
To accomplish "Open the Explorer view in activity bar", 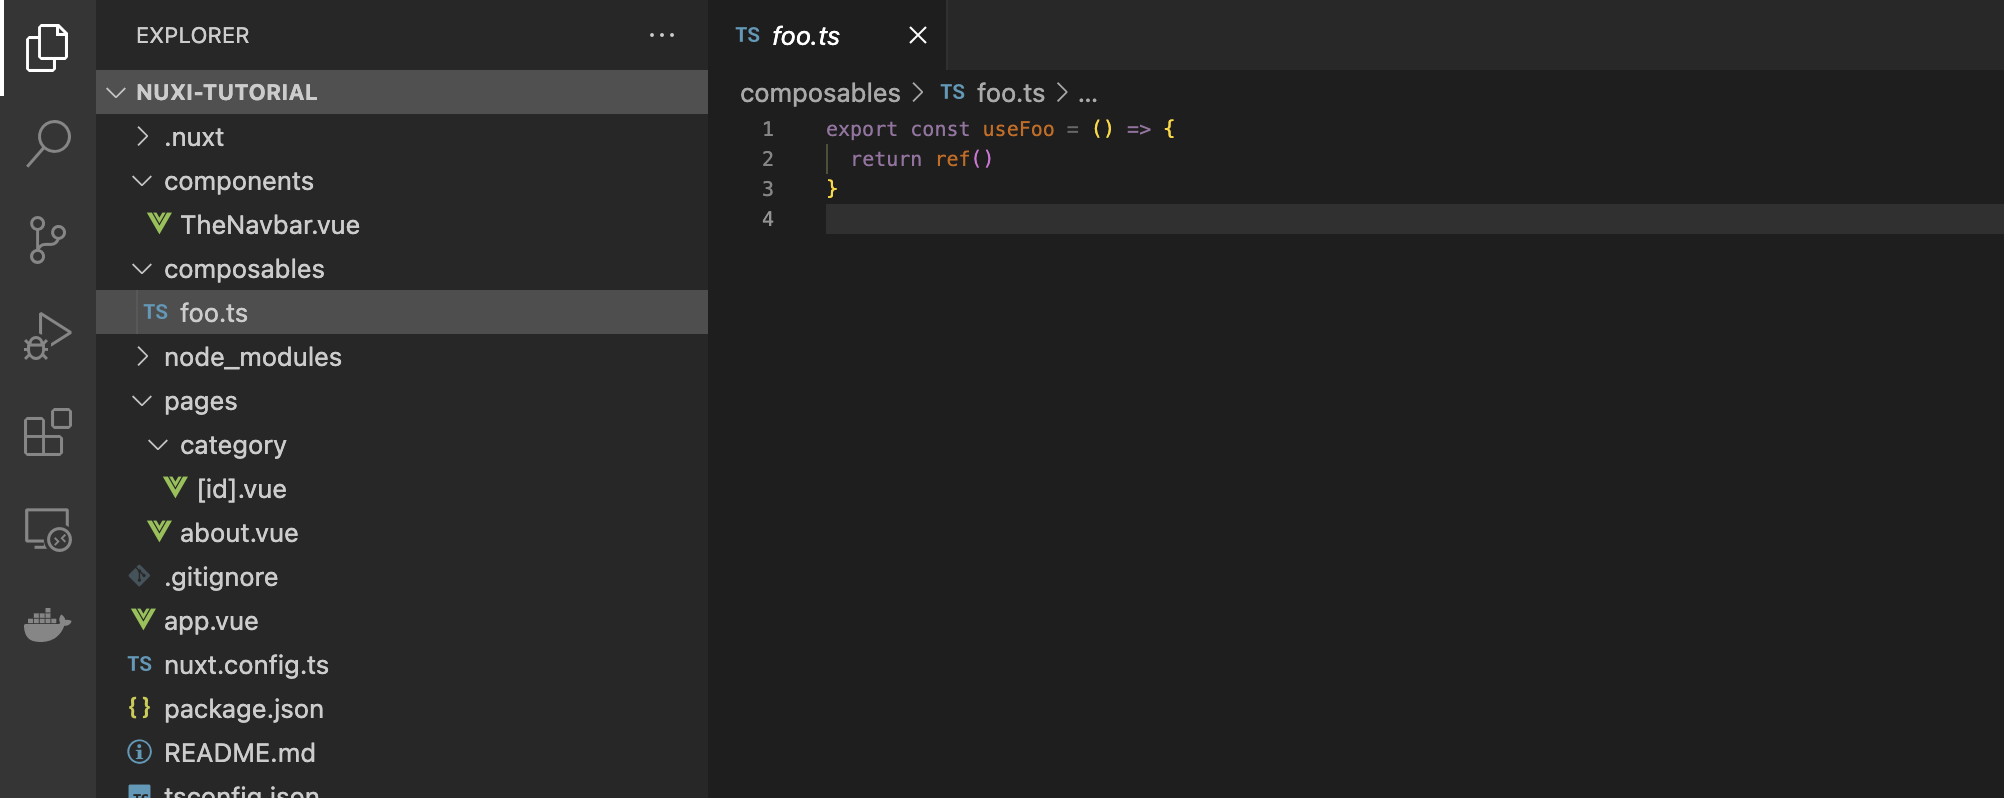I will coord(47,47).
